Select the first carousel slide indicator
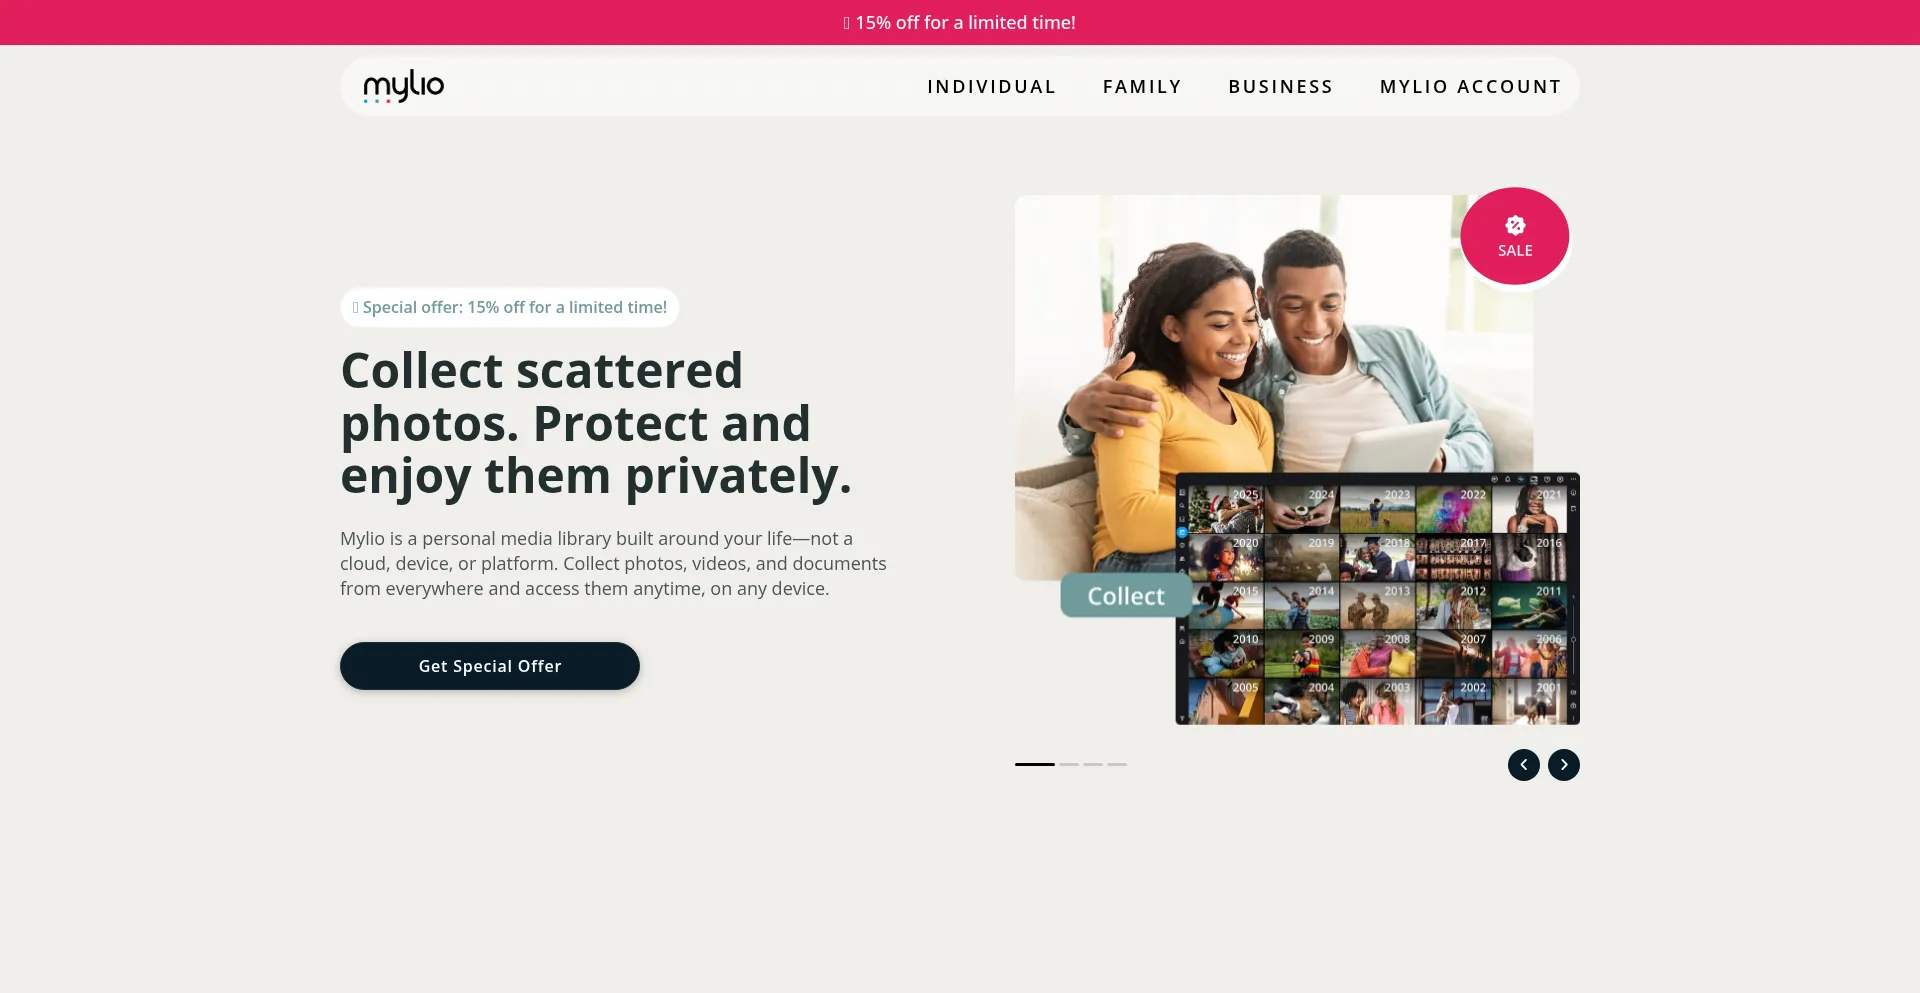This screenshot has height=993, width=1920. 1035,764
